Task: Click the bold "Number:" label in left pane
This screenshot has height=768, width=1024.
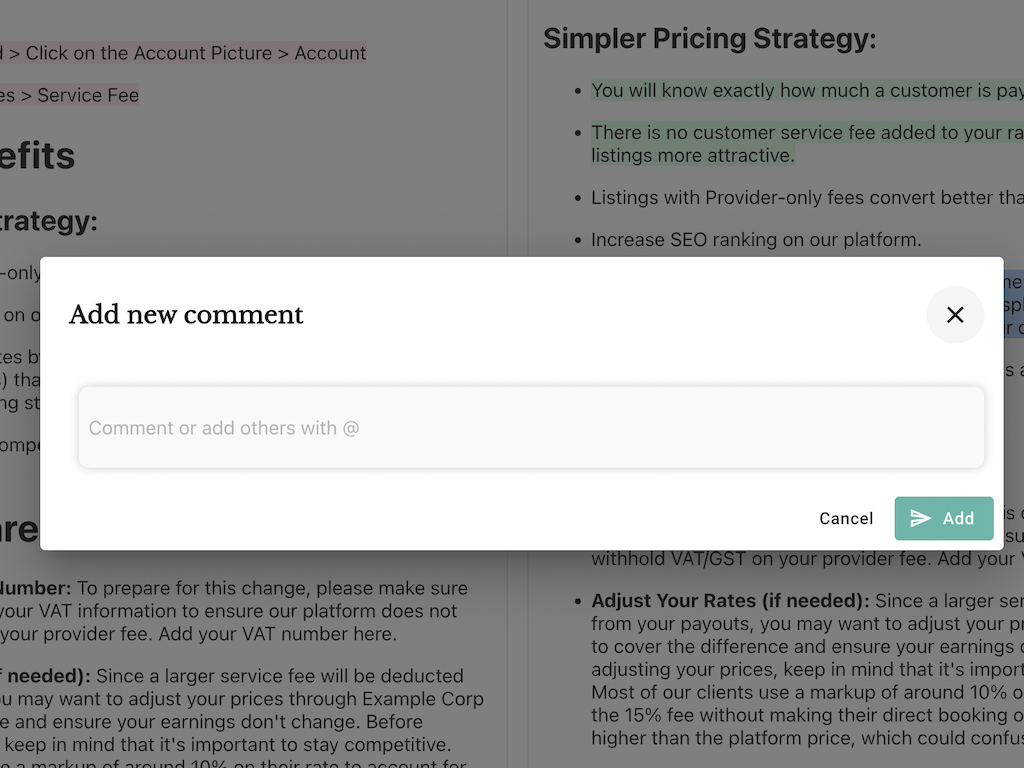Action: (35, 589)
